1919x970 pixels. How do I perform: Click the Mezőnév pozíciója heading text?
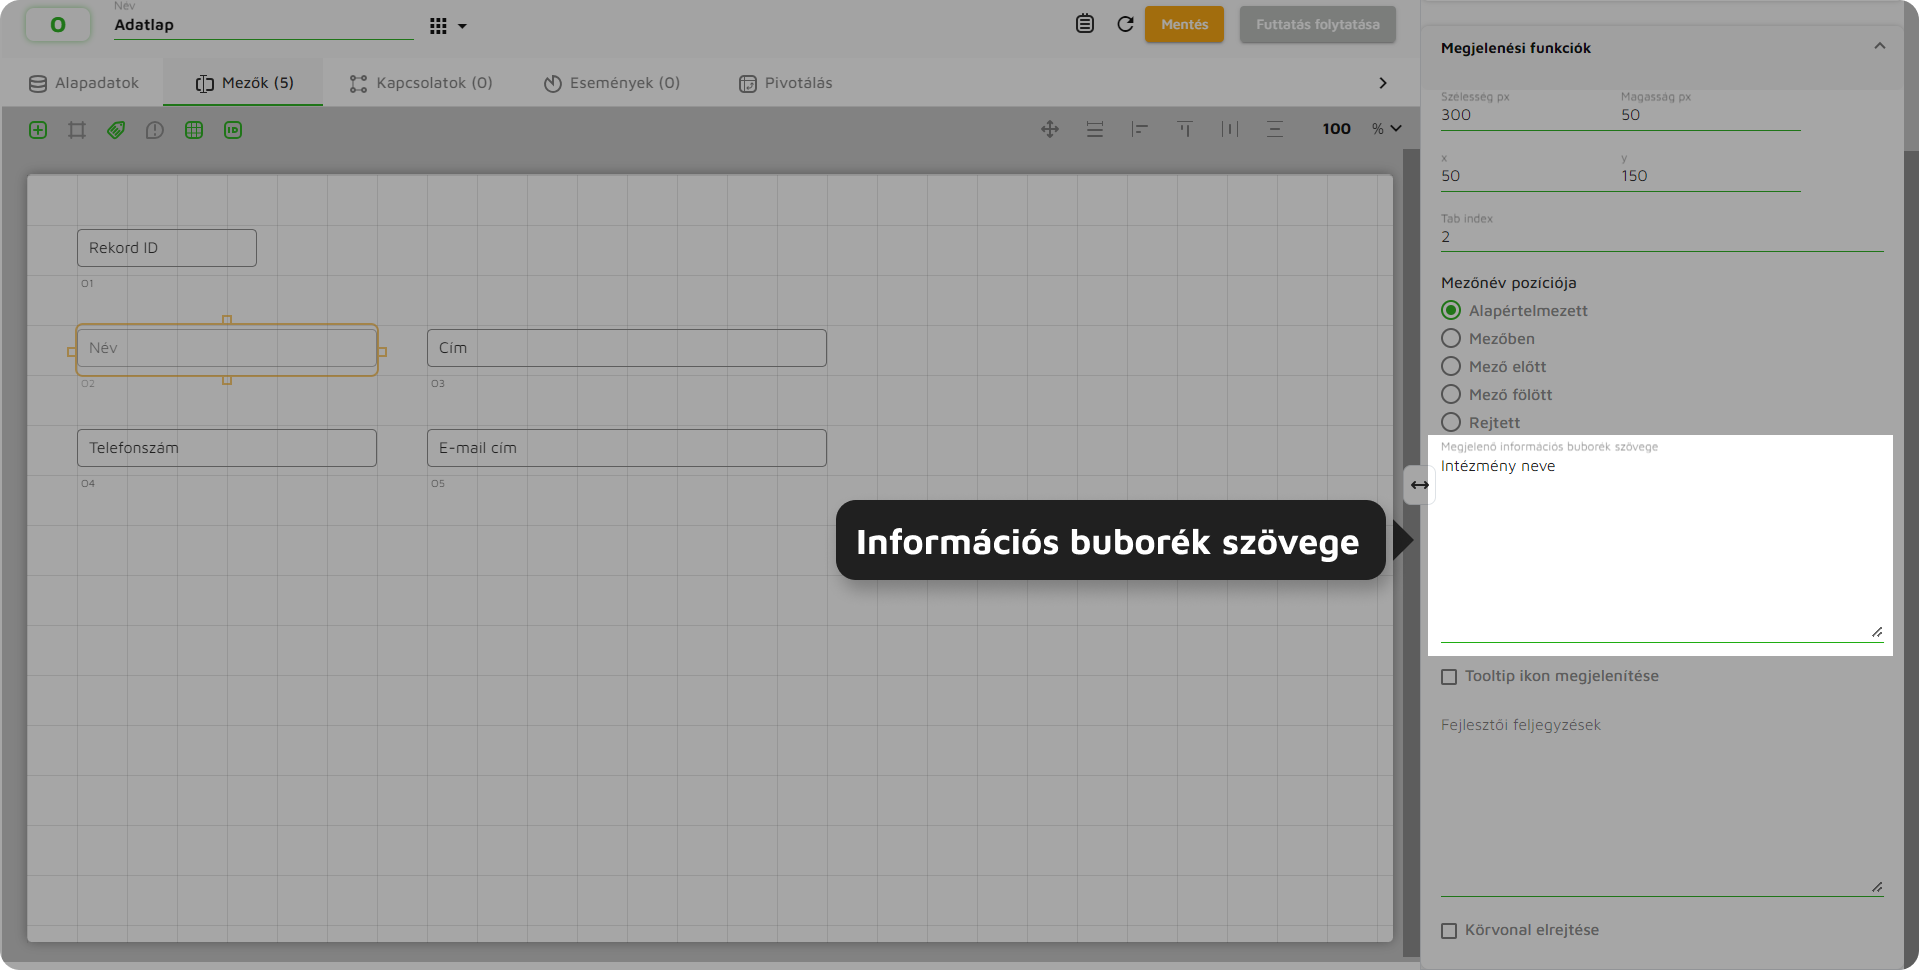(1508, 283)
